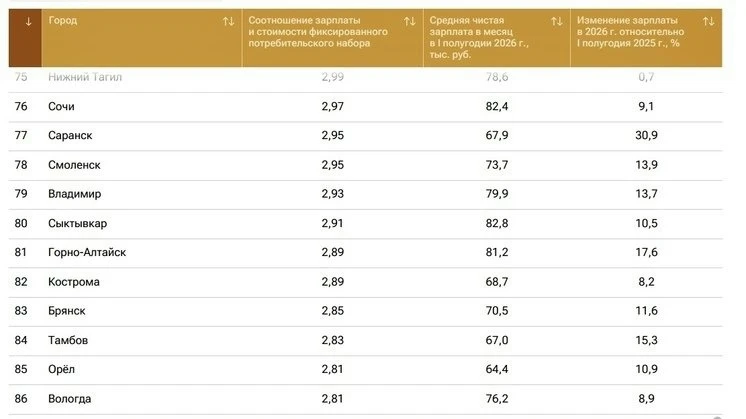The image size is (746, 419).
Task: Sort by average net salary arrows icon
Action: click(557, 21)
